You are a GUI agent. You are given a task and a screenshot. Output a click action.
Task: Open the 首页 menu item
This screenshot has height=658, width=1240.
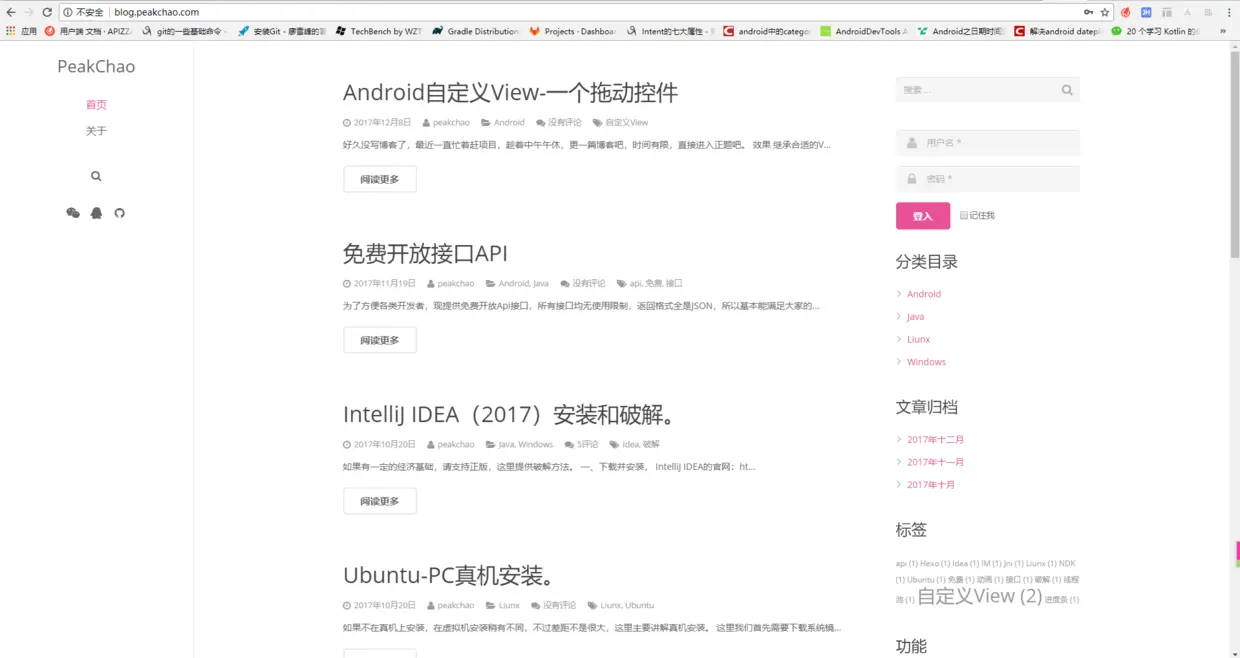pyautogui.click(x=96, y=104)
